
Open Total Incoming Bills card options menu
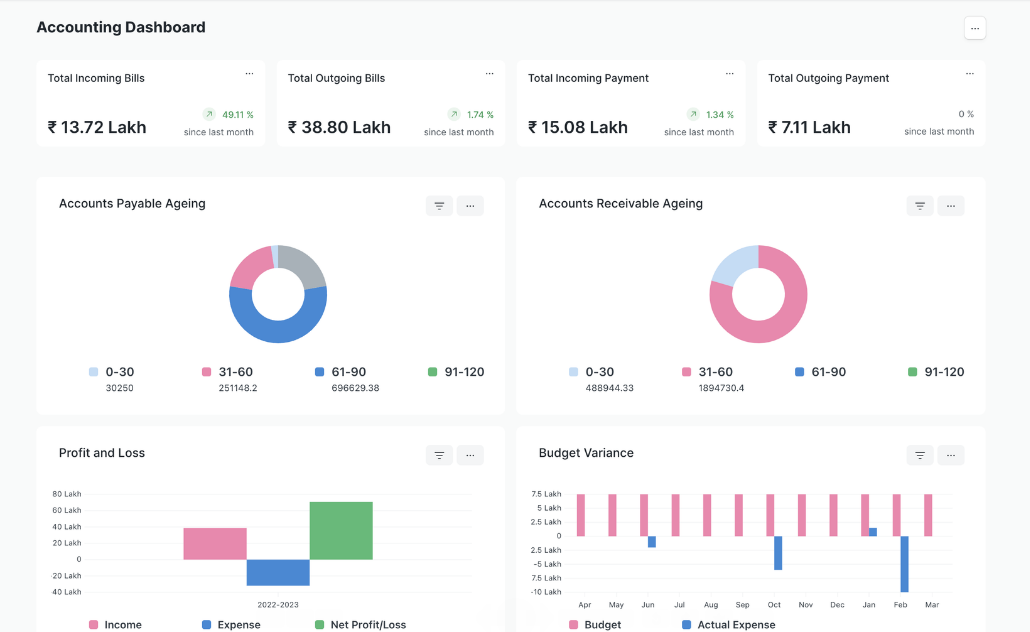(249, 74)
